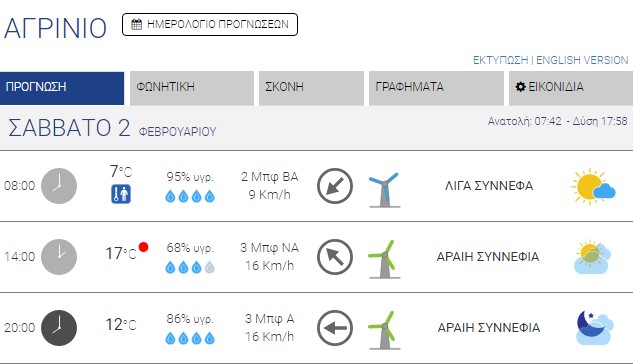Switch to the ΣΚΟΝΗ tab

(311, 88)
